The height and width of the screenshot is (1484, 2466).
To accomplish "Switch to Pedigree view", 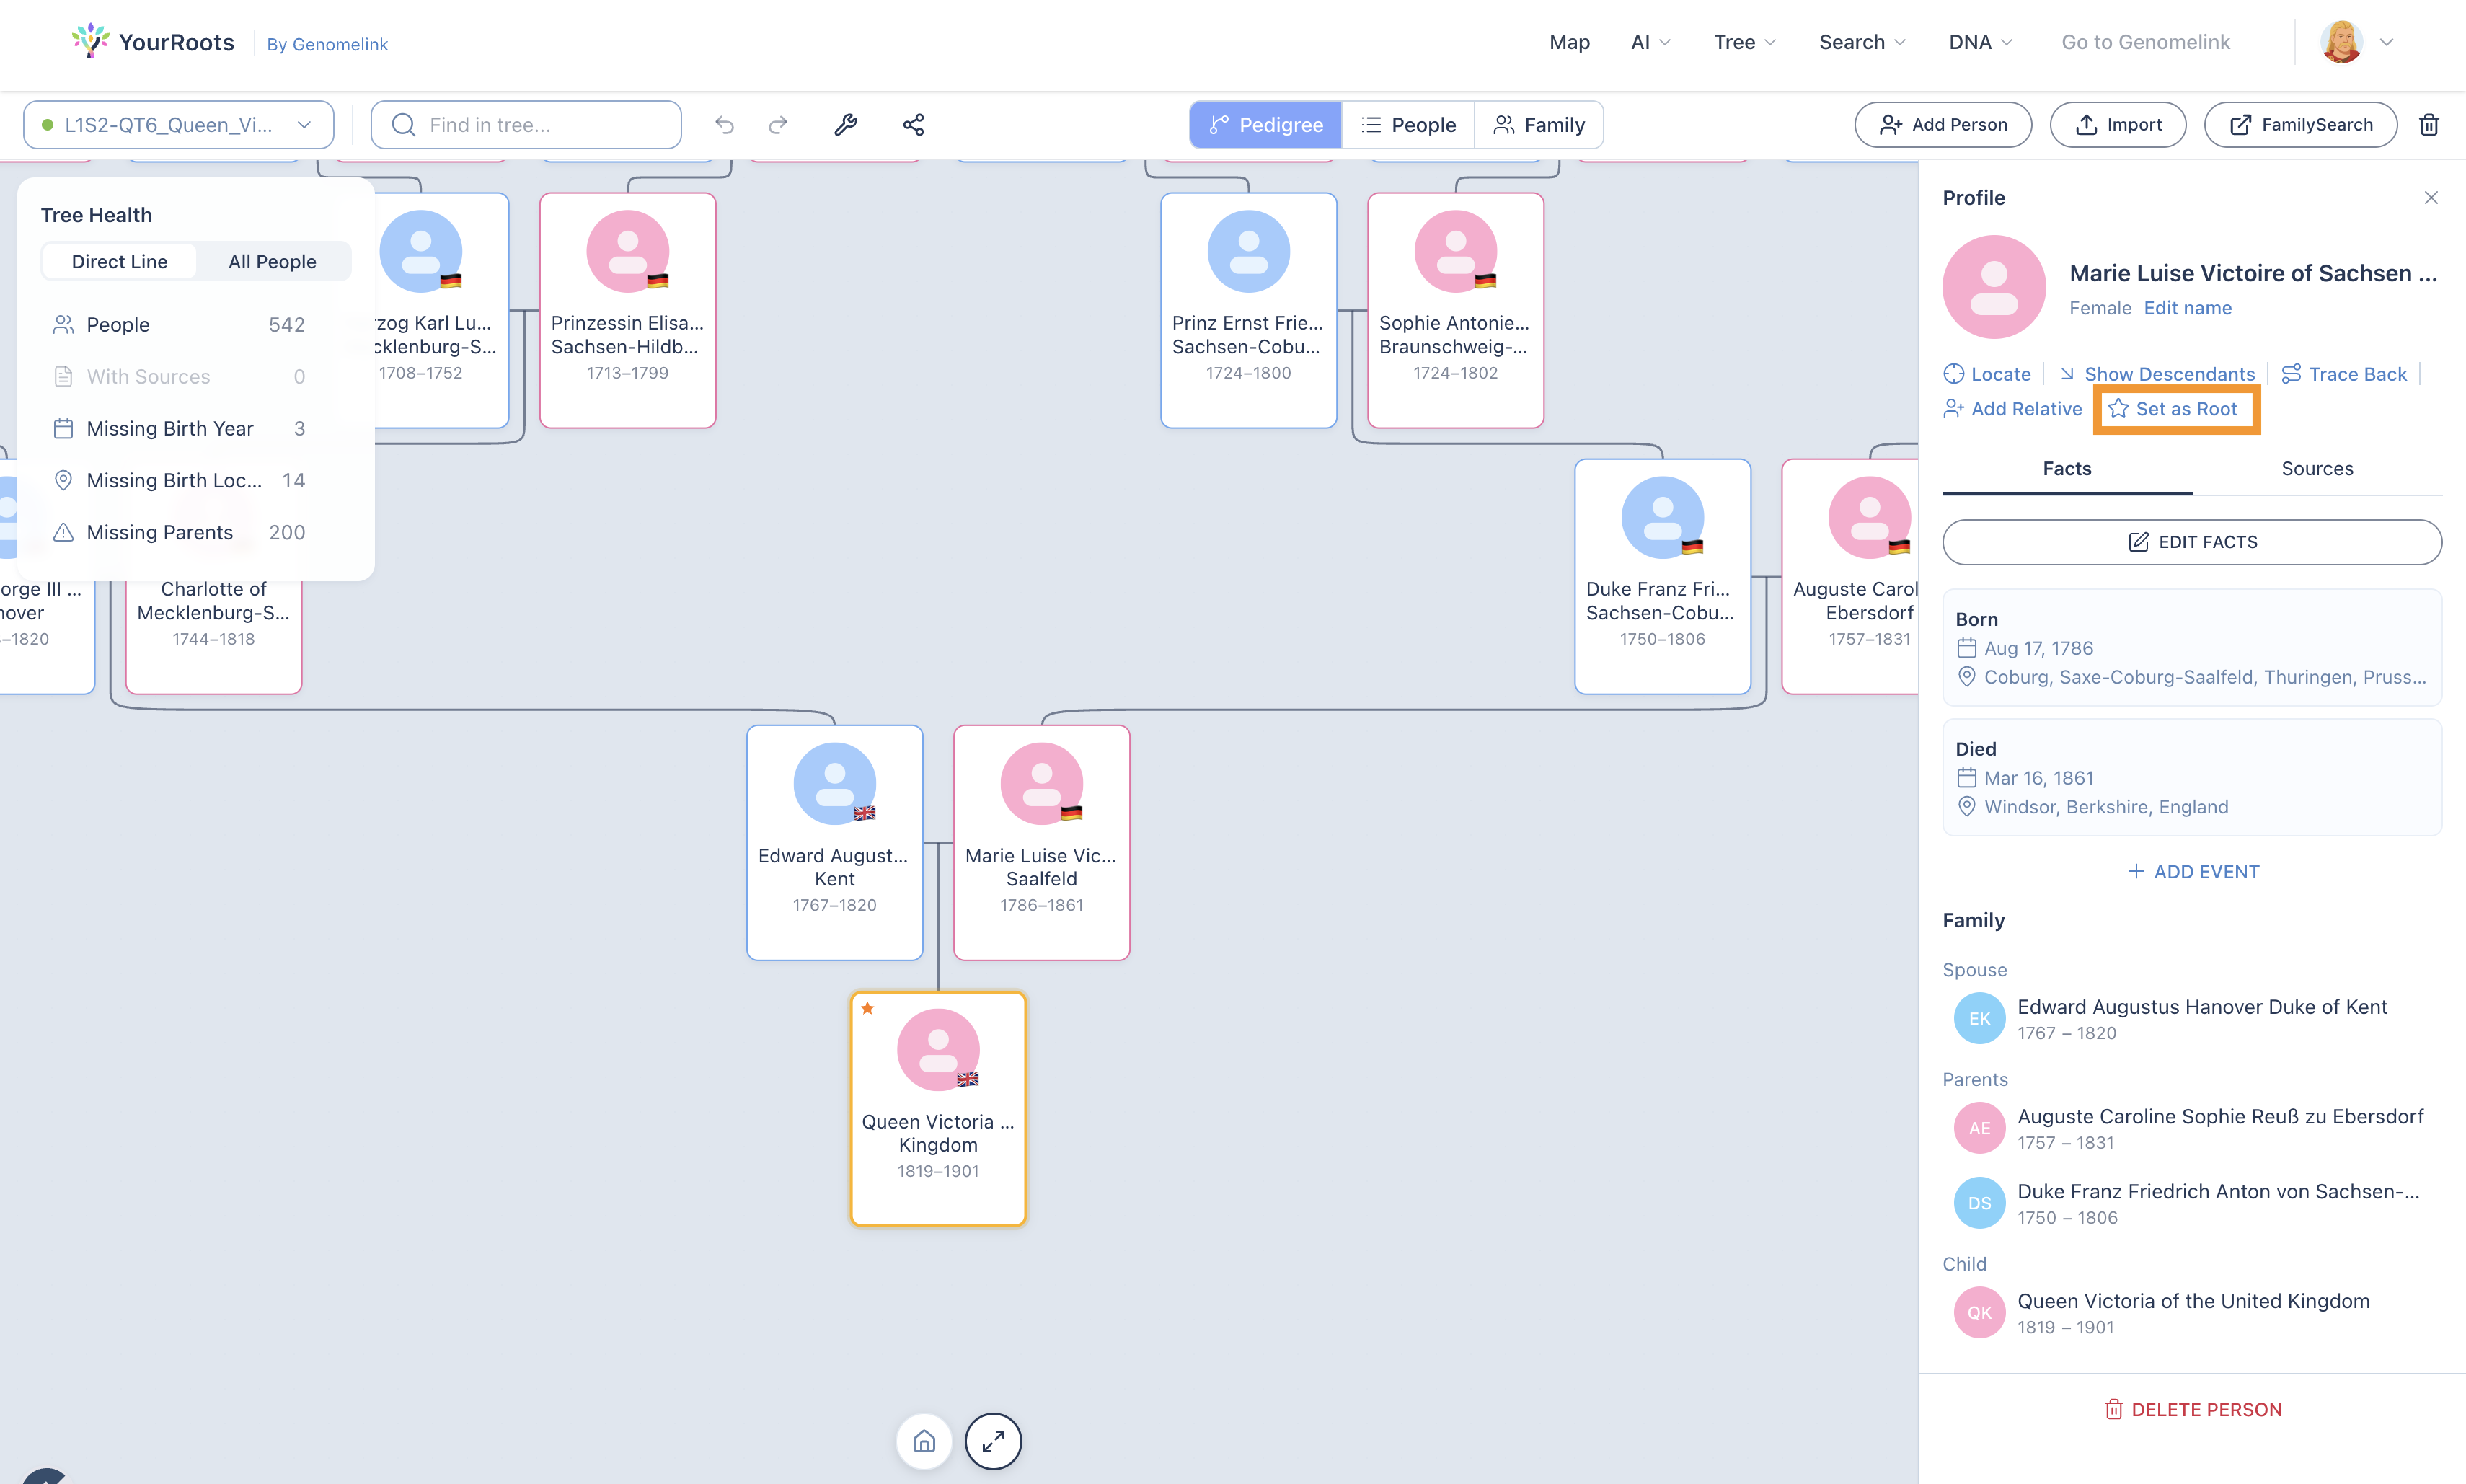I will 1266,125.
